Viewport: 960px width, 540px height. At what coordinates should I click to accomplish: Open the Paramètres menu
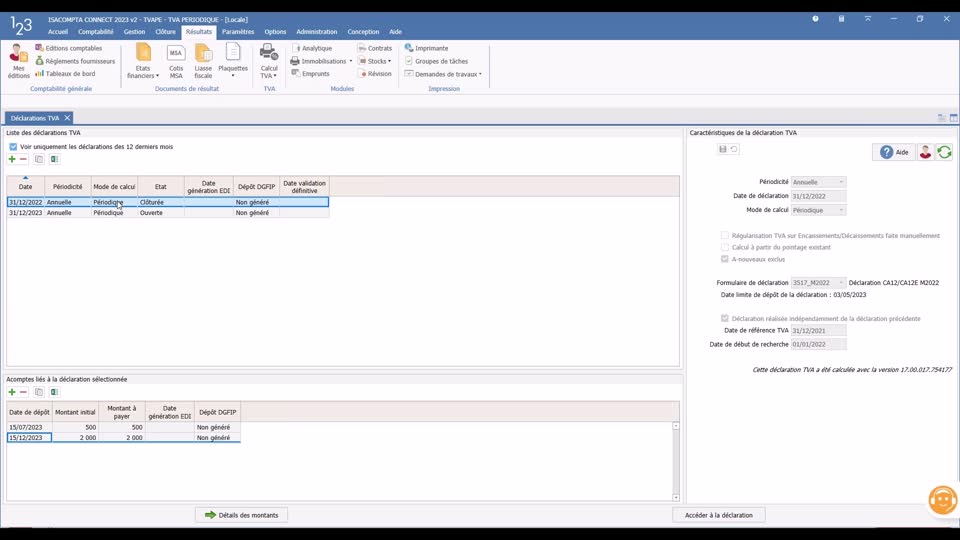(238, 32)
